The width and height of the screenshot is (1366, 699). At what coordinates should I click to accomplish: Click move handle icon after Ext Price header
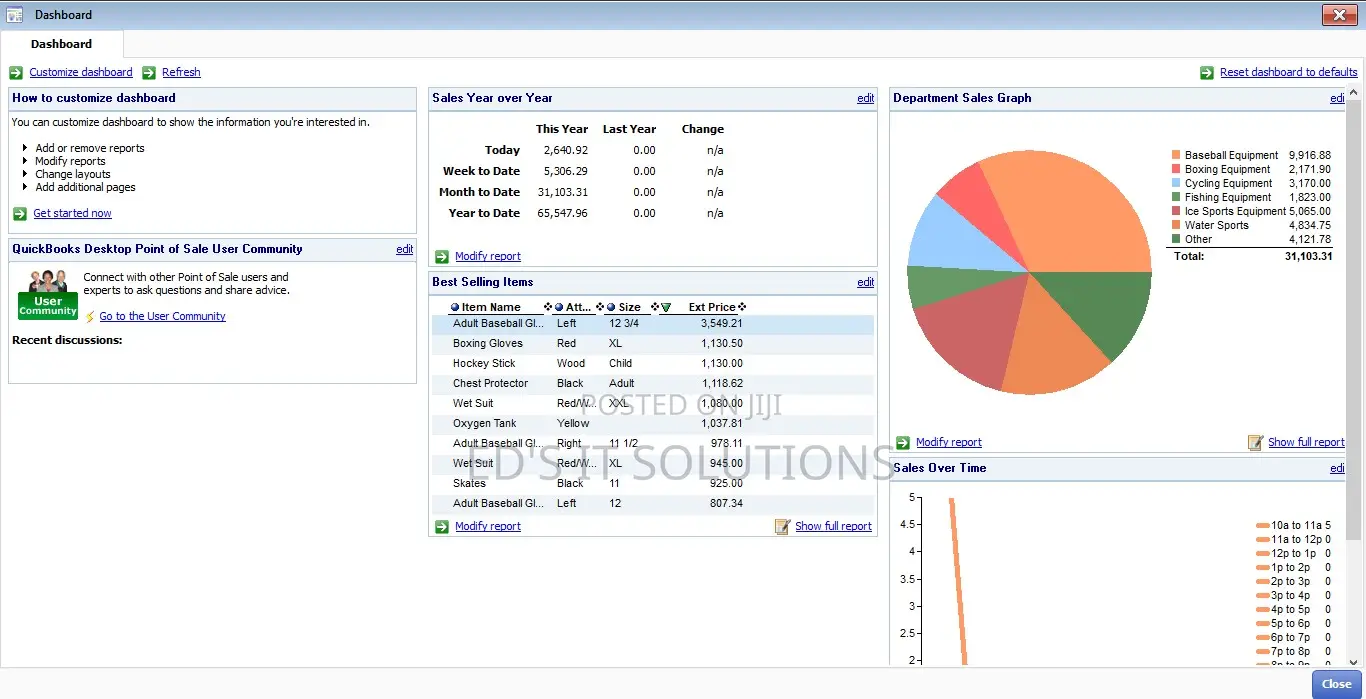pos(742,307)
